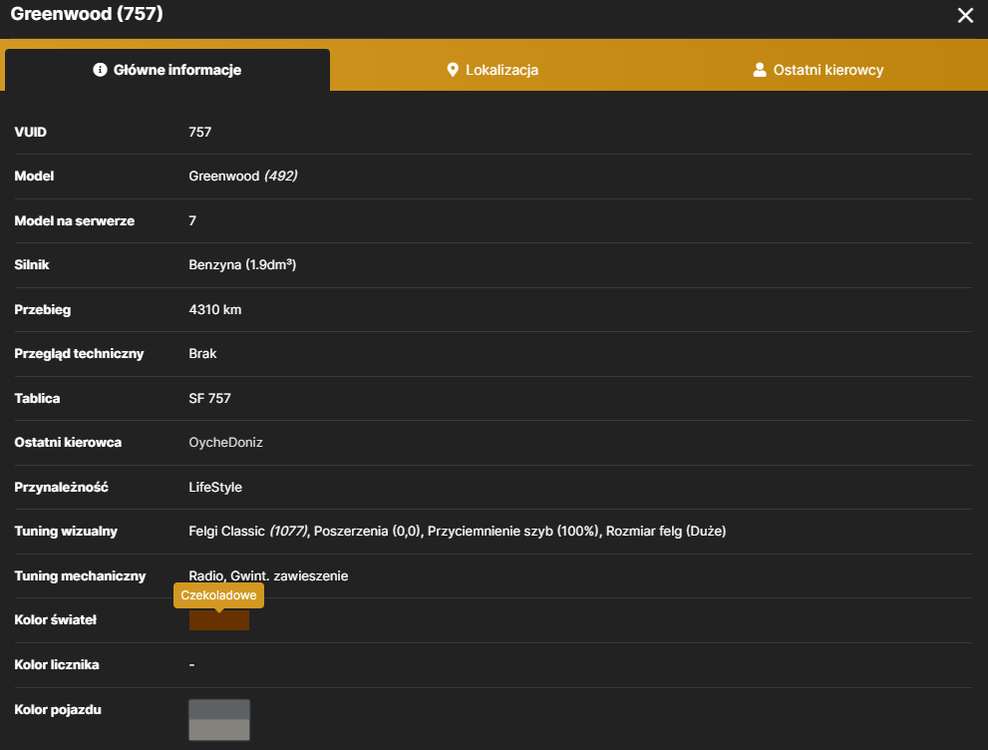The width and height of the screenshot is (988, 750).
Task: Click the Czekoladowe tooltip label
Action: [x=219, y=596]
